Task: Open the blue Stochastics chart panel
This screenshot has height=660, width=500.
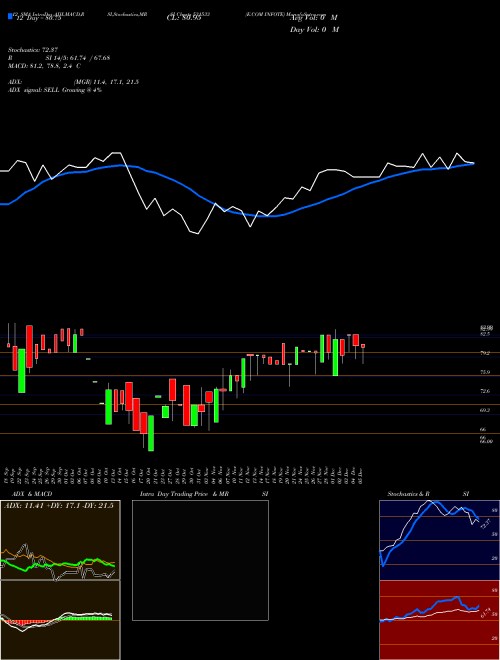Action: (x=439, y=540)
